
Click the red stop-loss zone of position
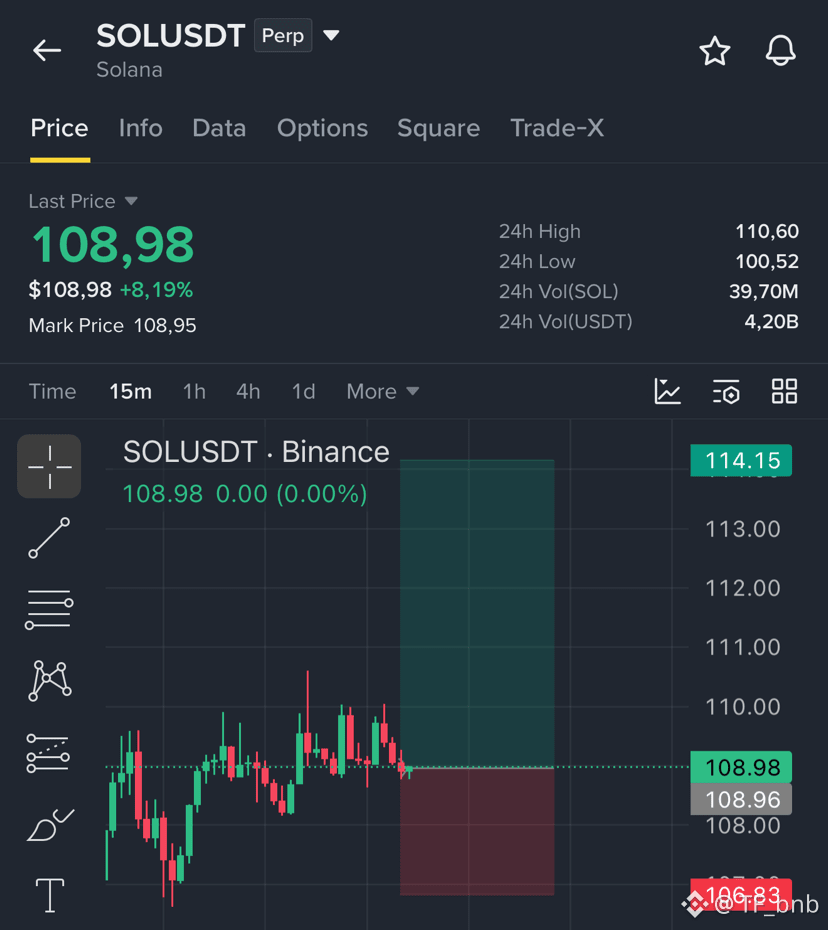coord(477,832)
